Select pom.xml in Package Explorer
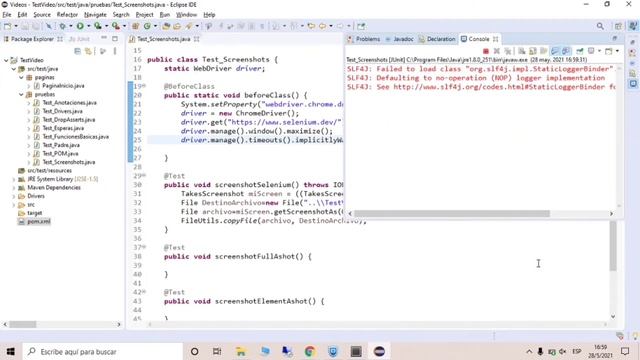Viewport: 640px width, 360px height. 39,222
